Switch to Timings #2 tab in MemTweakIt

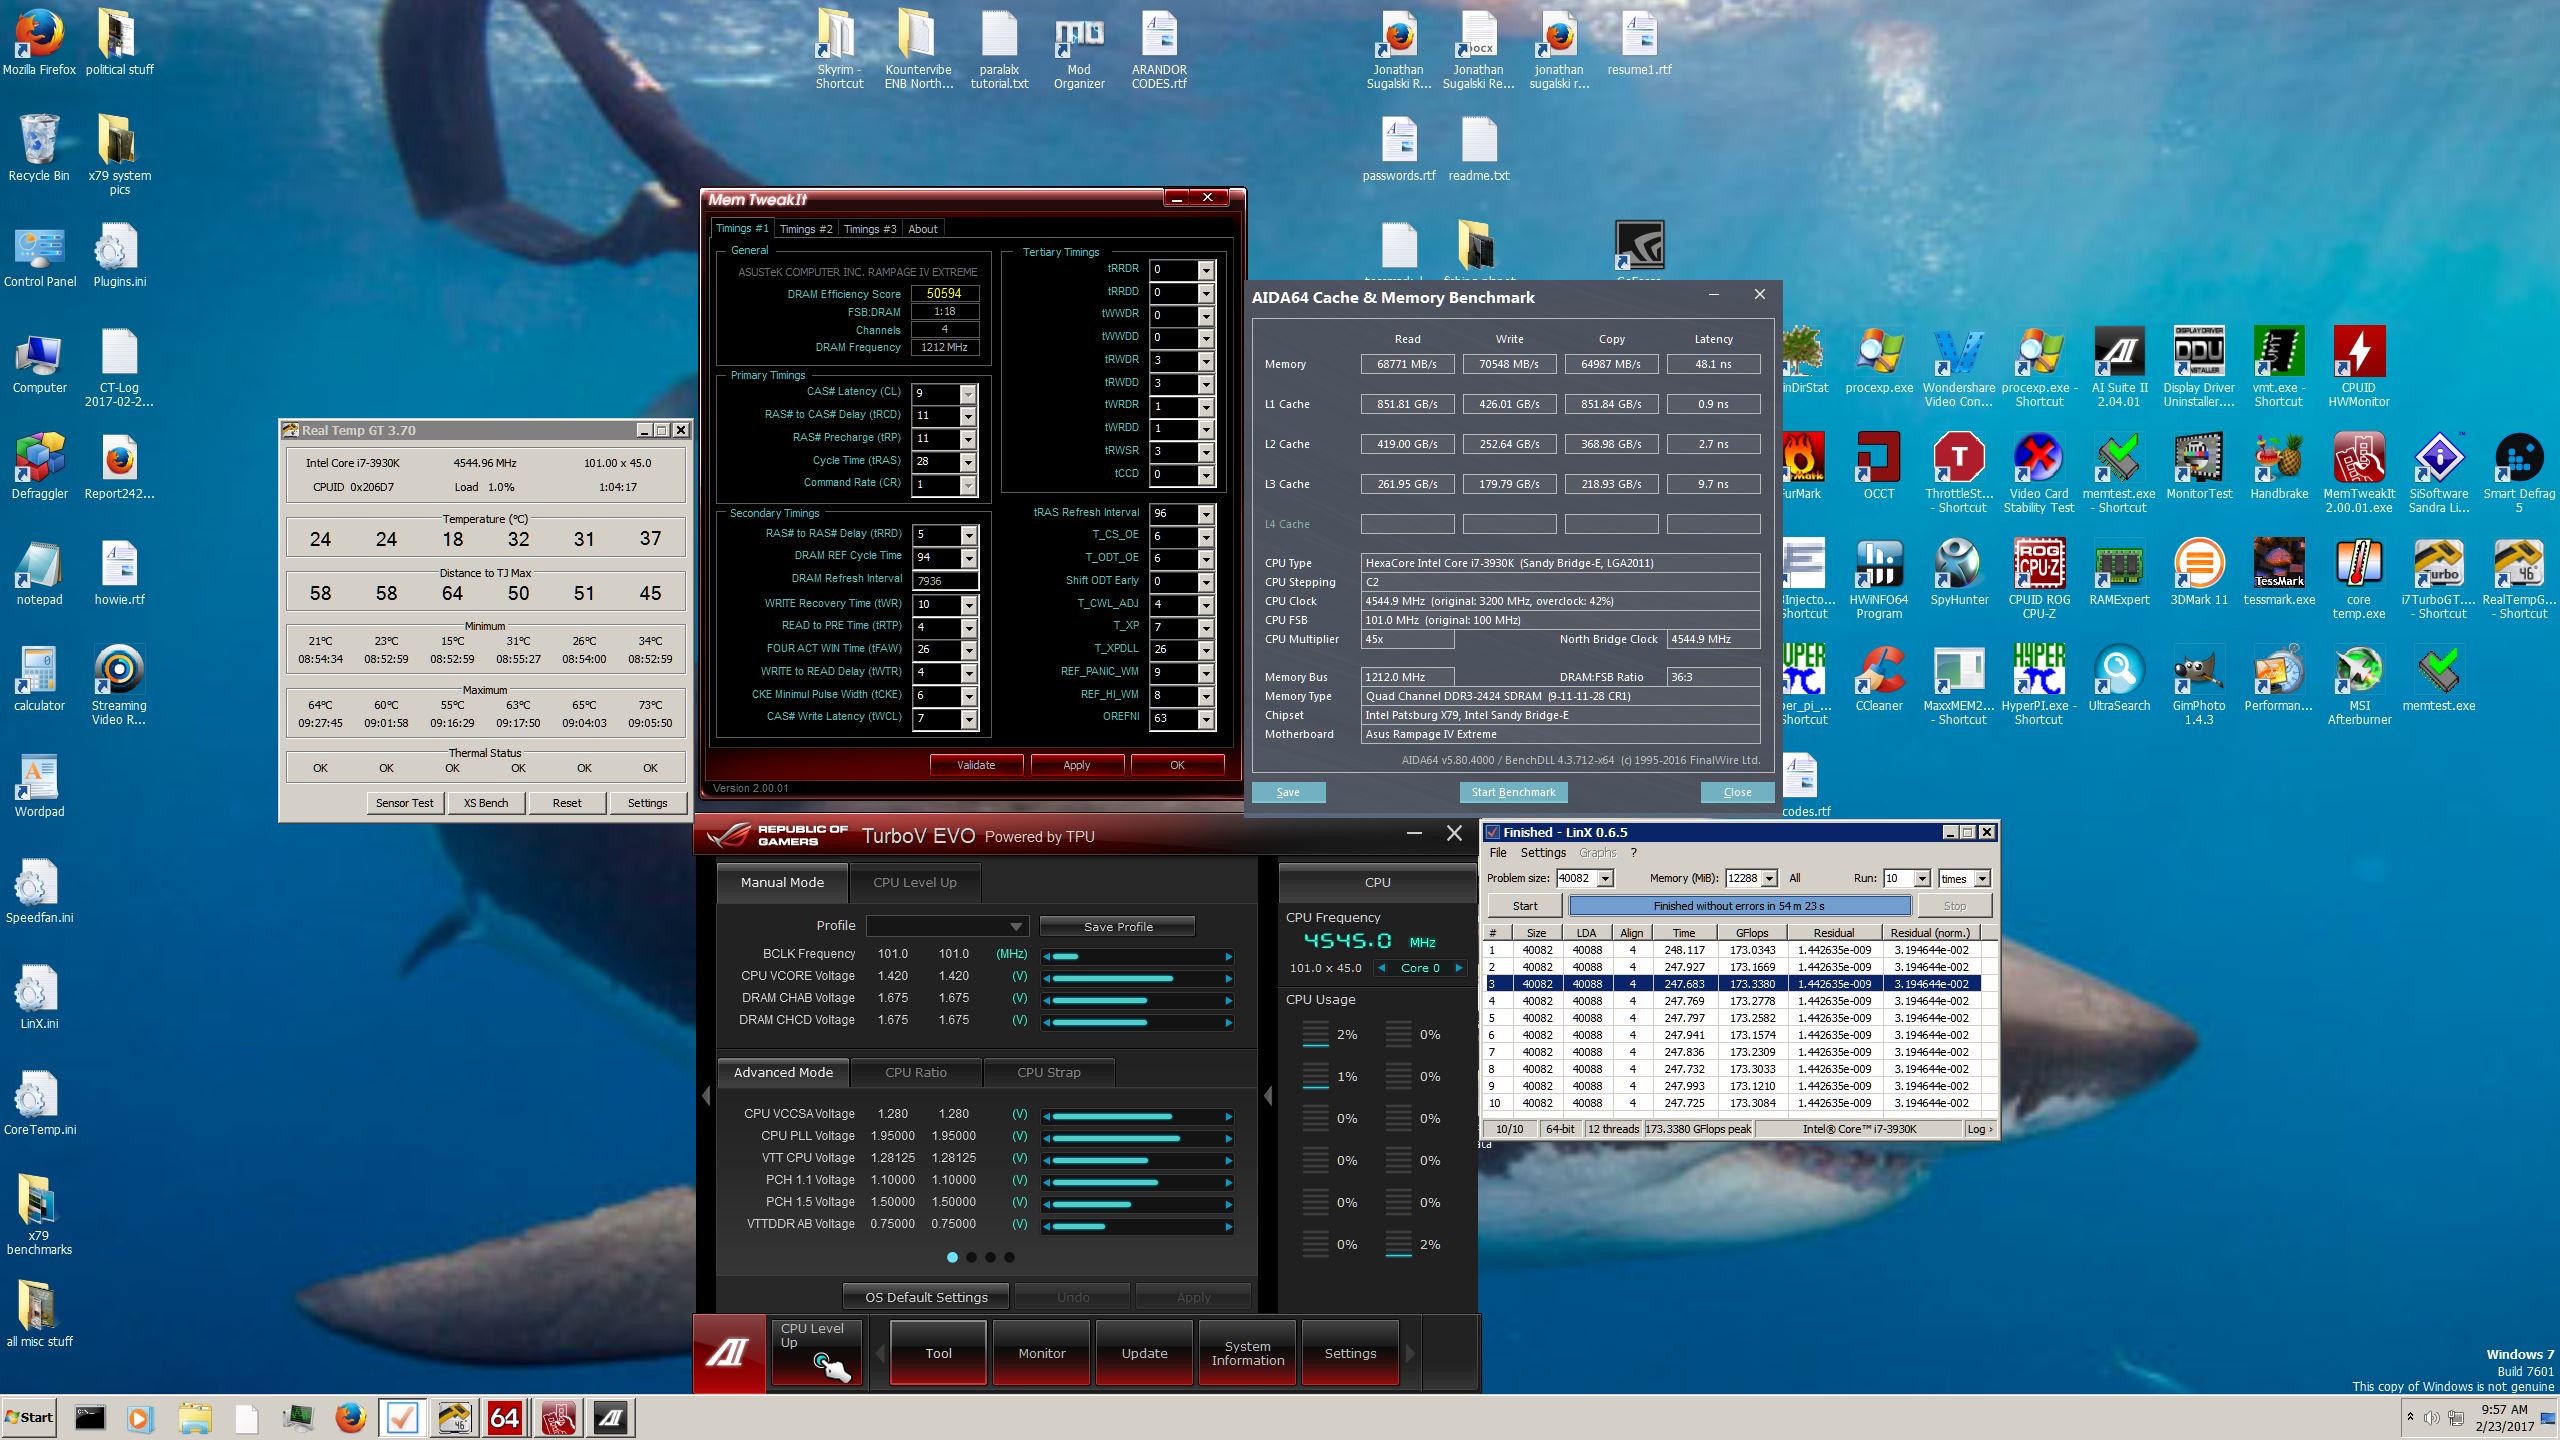click(x=806, y=229)
